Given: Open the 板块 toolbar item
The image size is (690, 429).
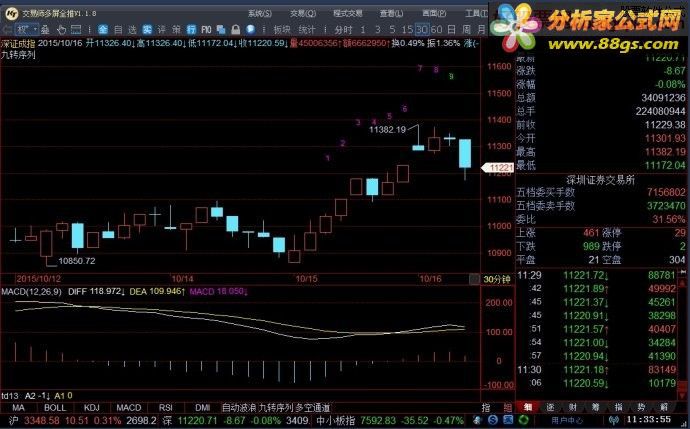Looking at the screenshot, I should coord(282,29).
